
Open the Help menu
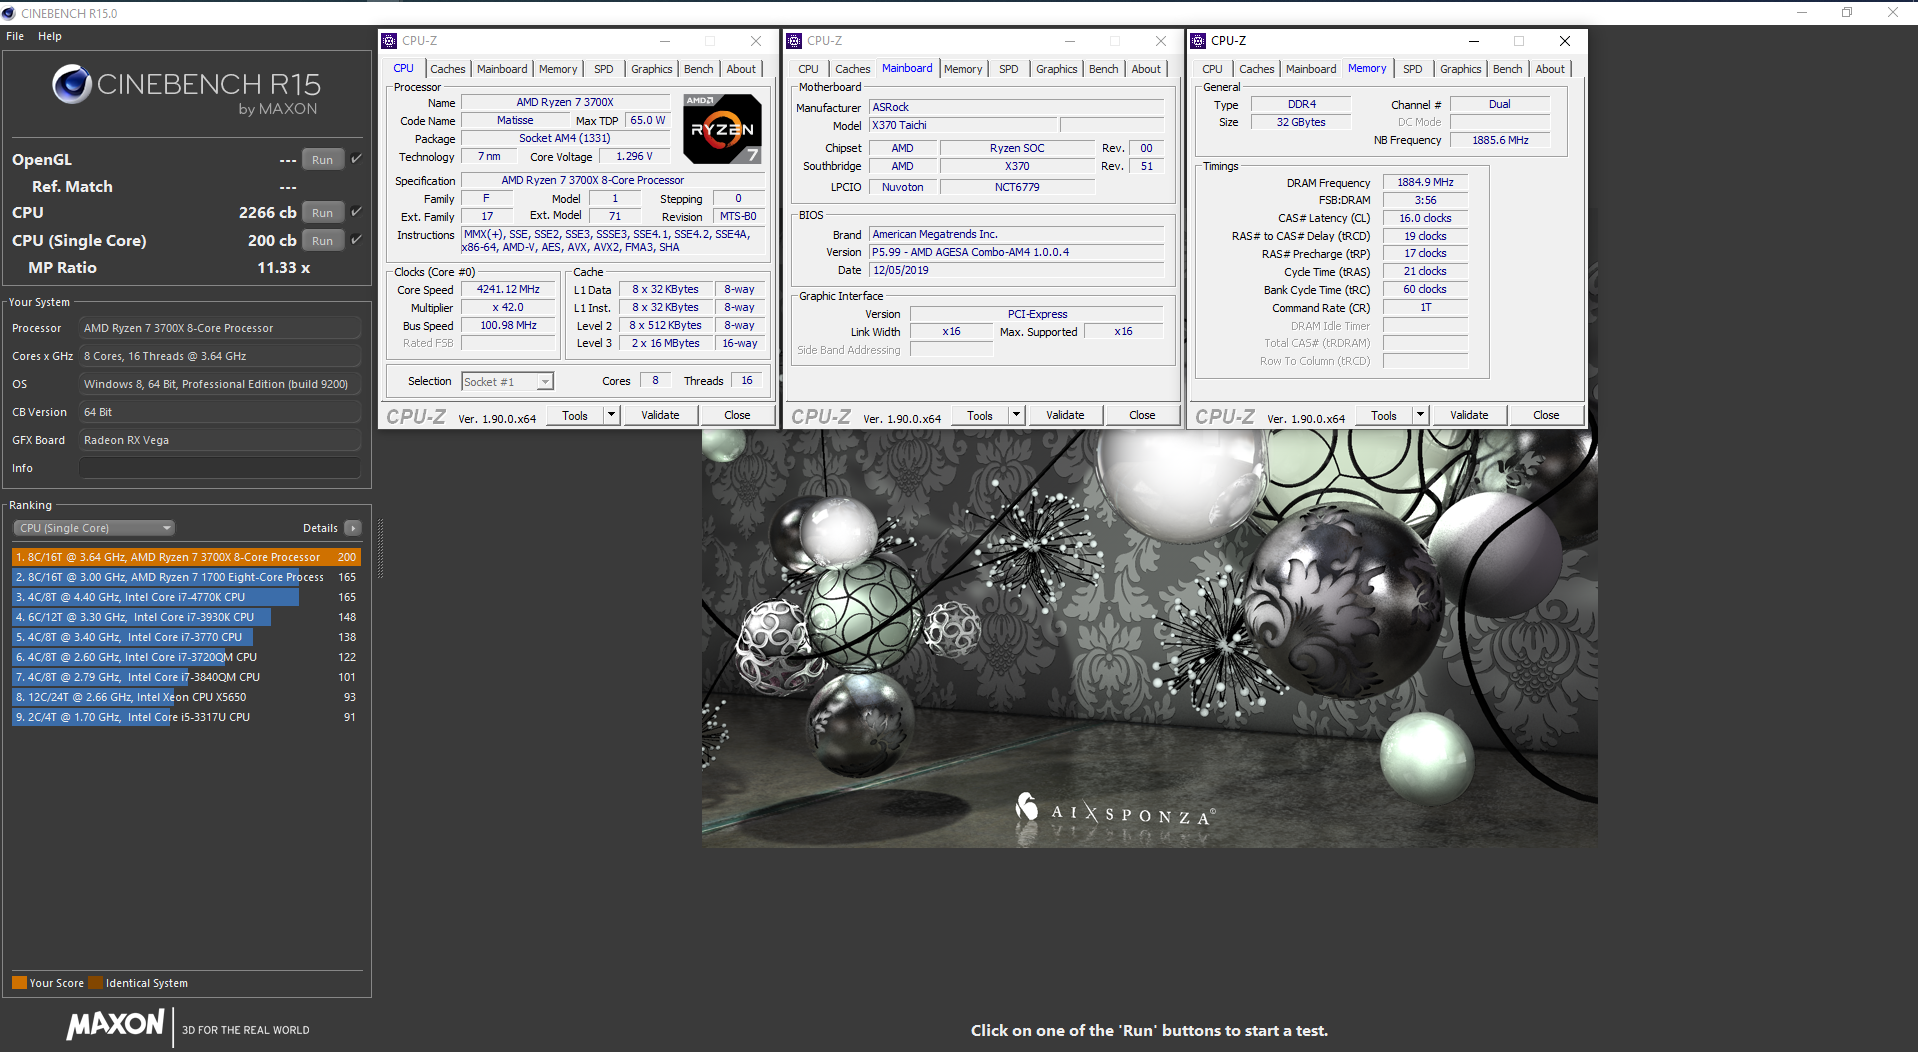[50, 36]
